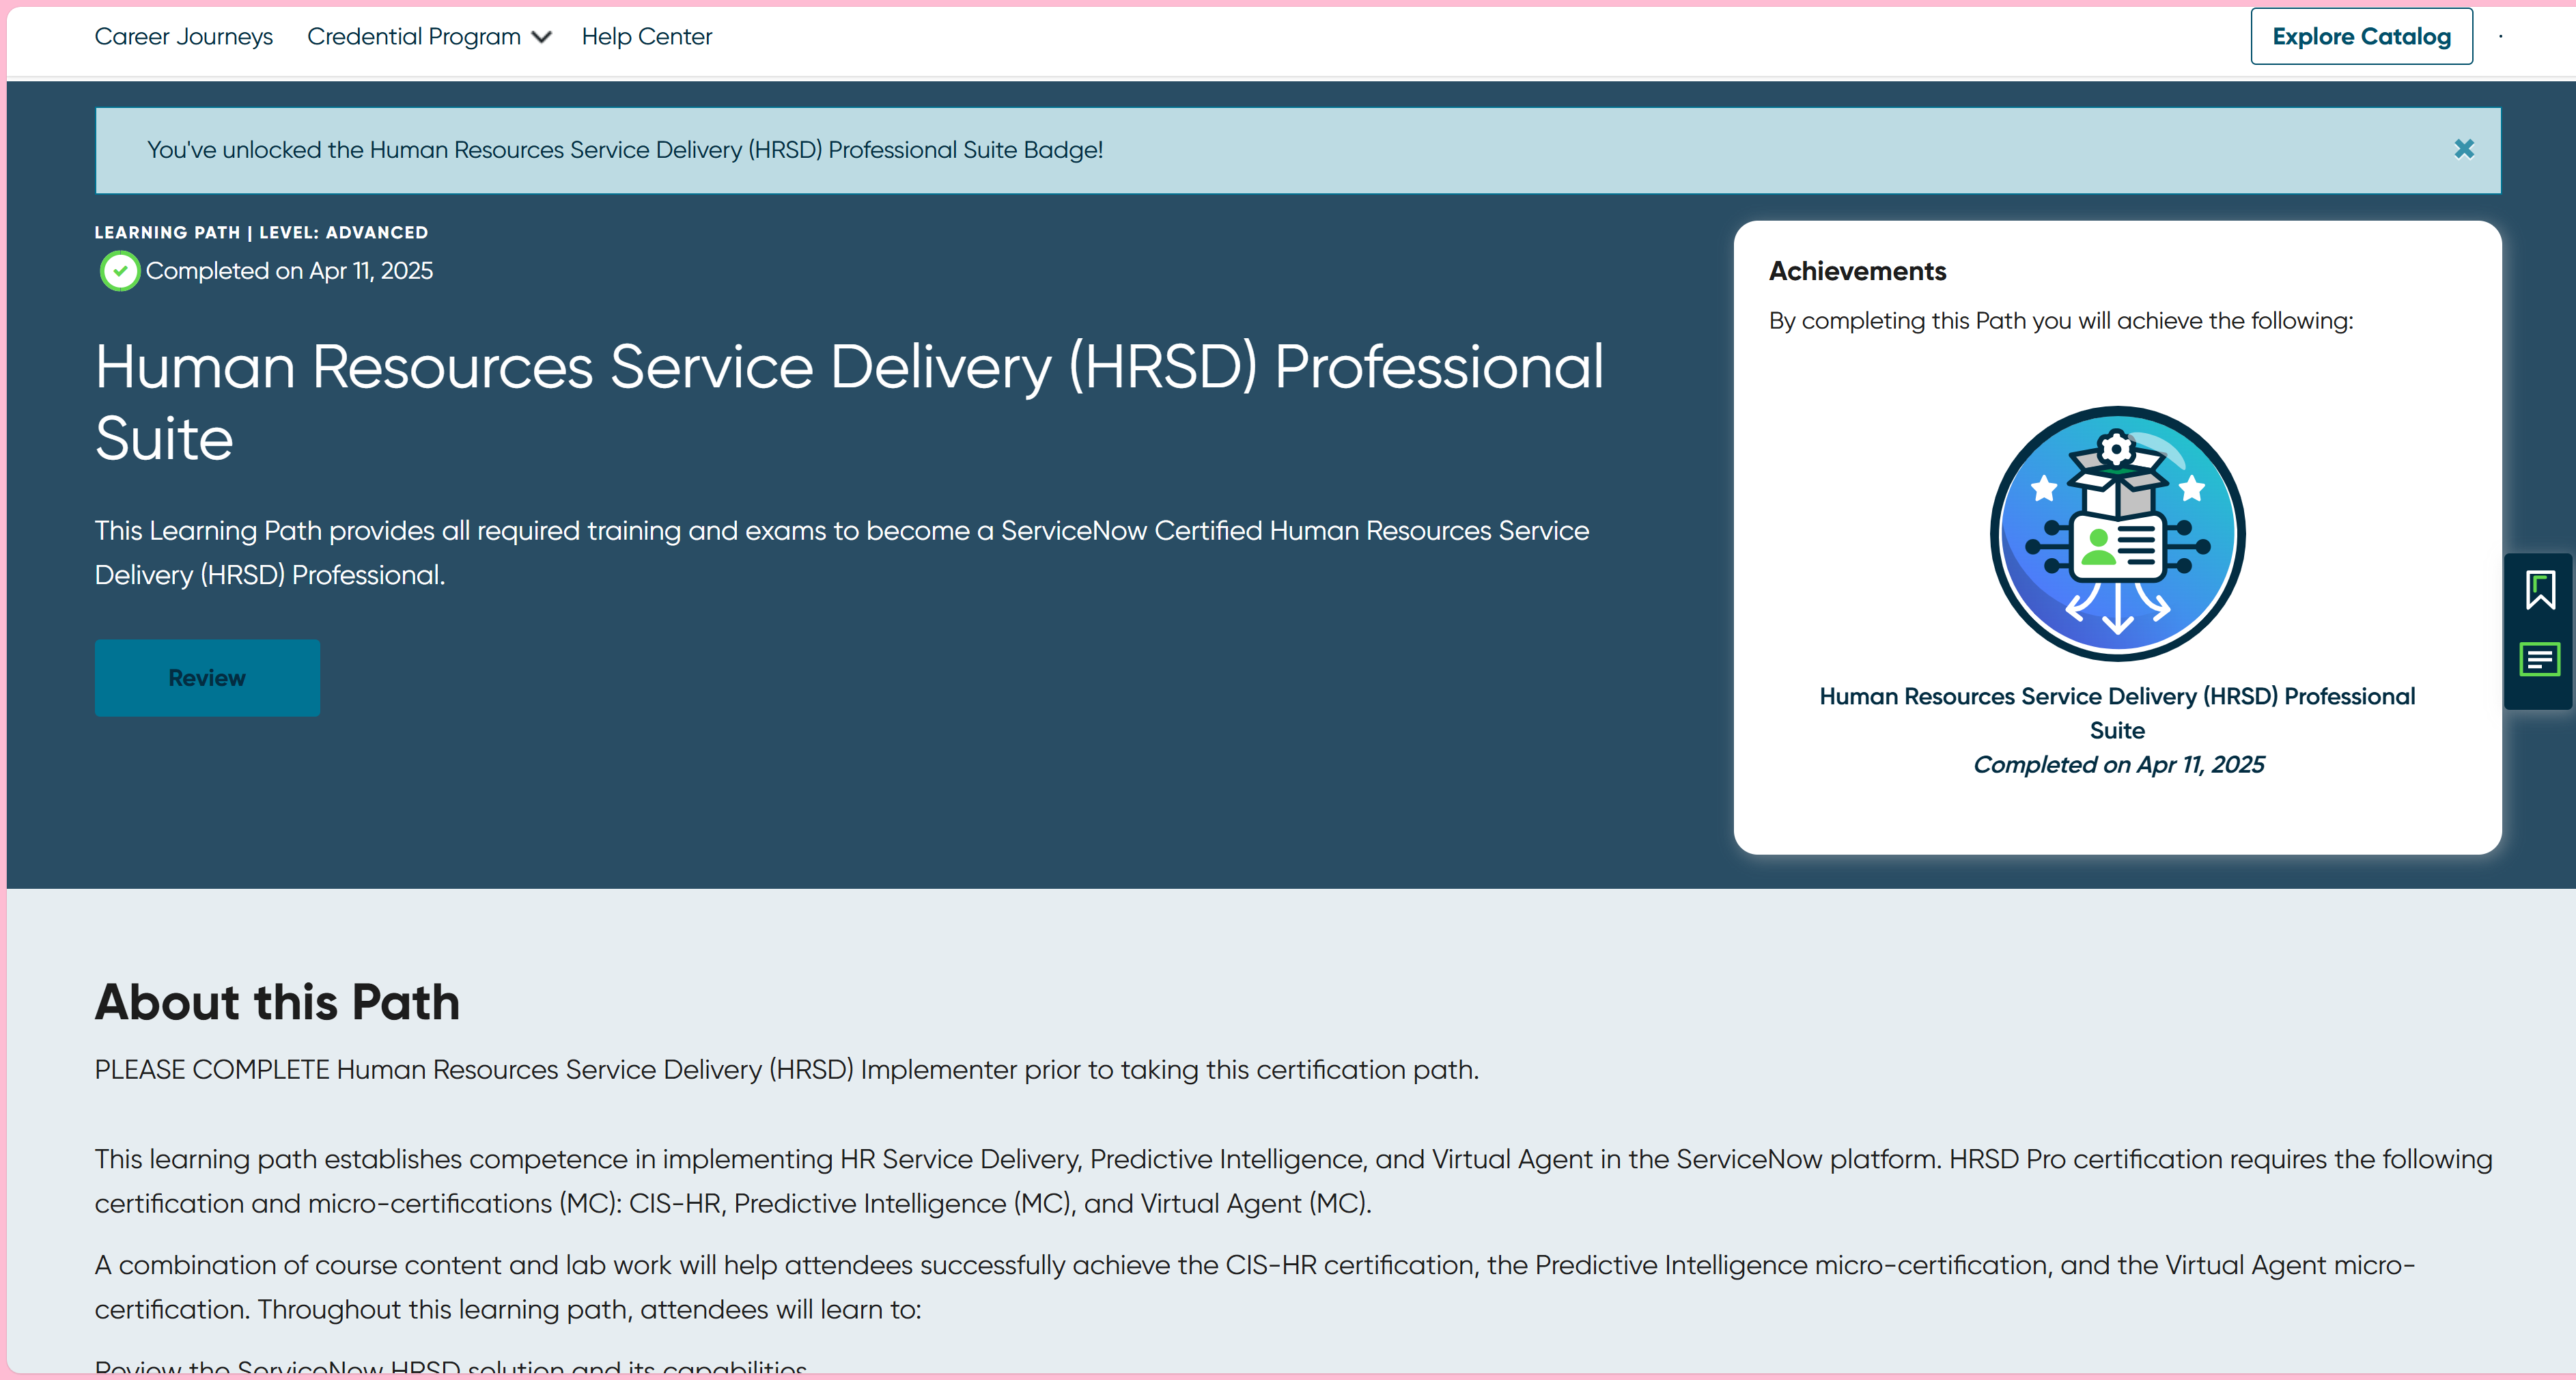2576x1380 pixels.
Task: Open the Help Center page
Action: [x=647, y=37]
